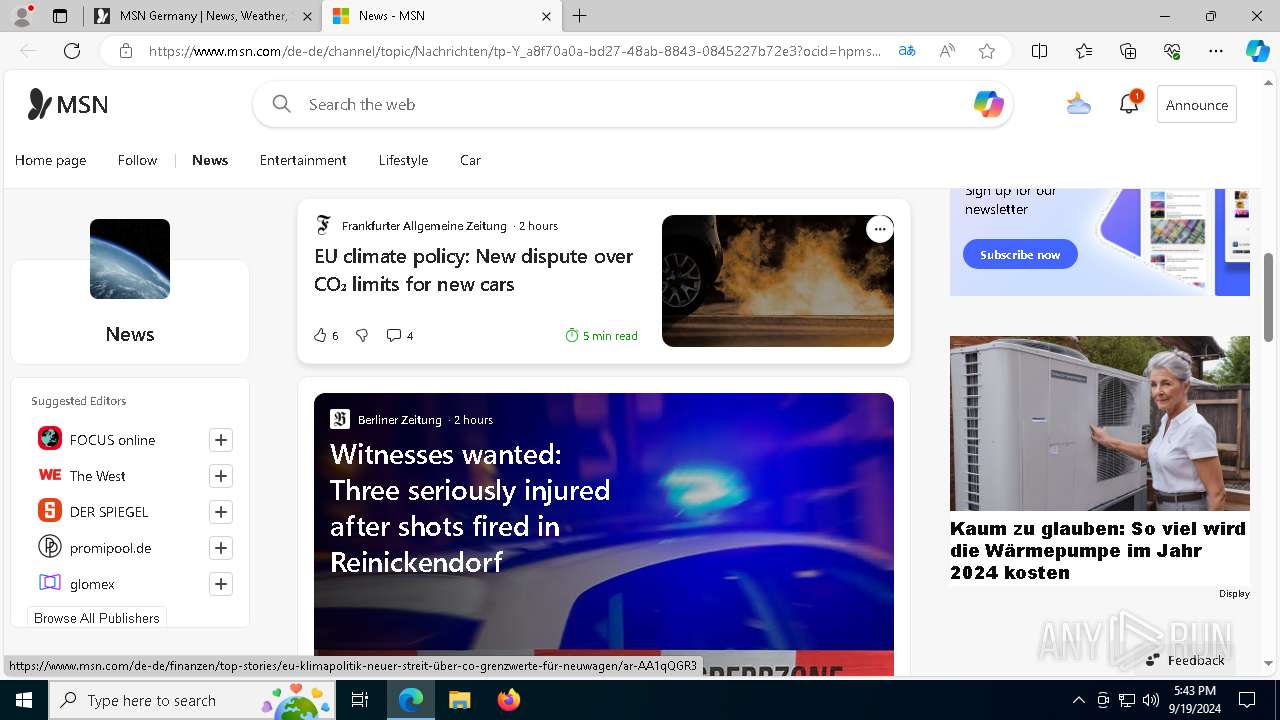Open Witnesses wanted Reinickendorf article
Image resolution: width=1280 pixels, height=720 pixels.
[x=470, y=508]
